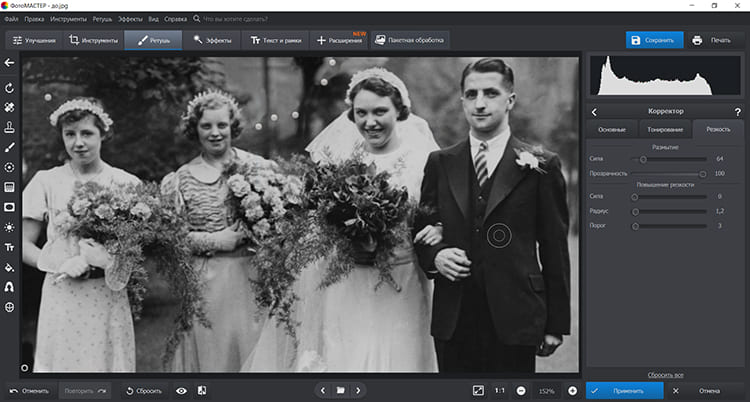
Task: Toggle the eye preview of original image
Action: (x=181, y=390)
